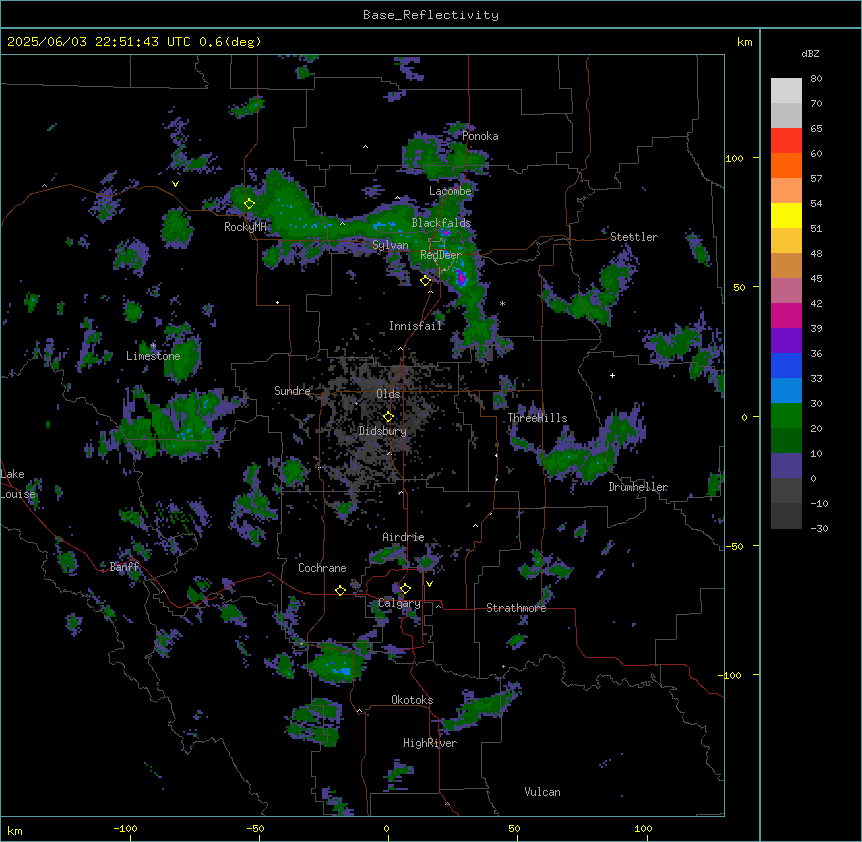Click the yellow v marker northwest of RockyMH

[175, 184]
